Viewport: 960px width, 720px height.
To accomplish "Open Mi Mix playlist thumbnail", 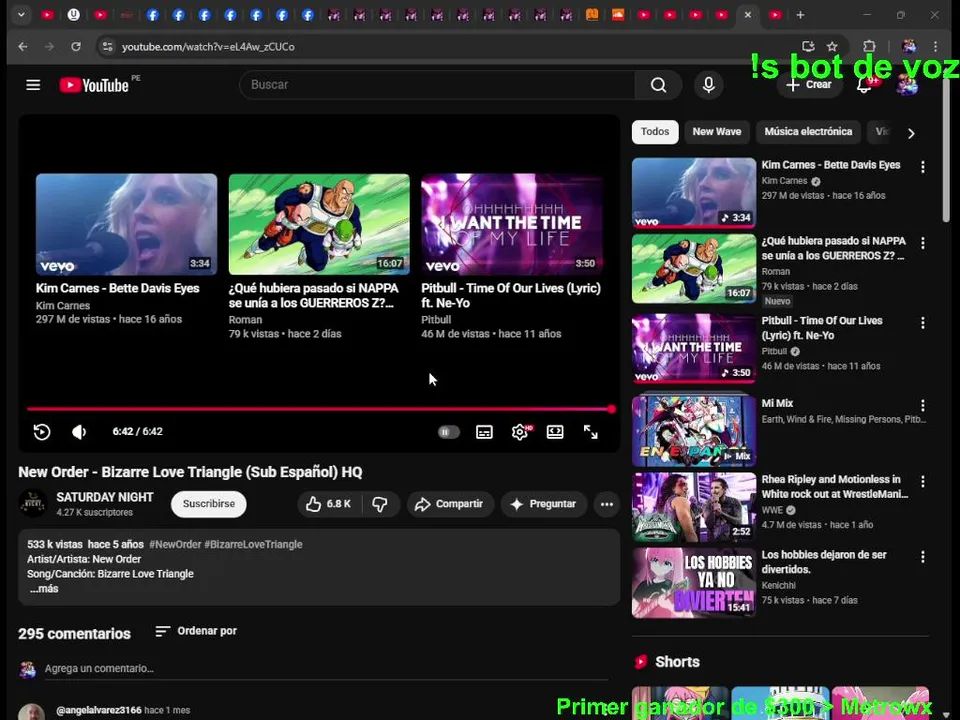I will 694,430.
